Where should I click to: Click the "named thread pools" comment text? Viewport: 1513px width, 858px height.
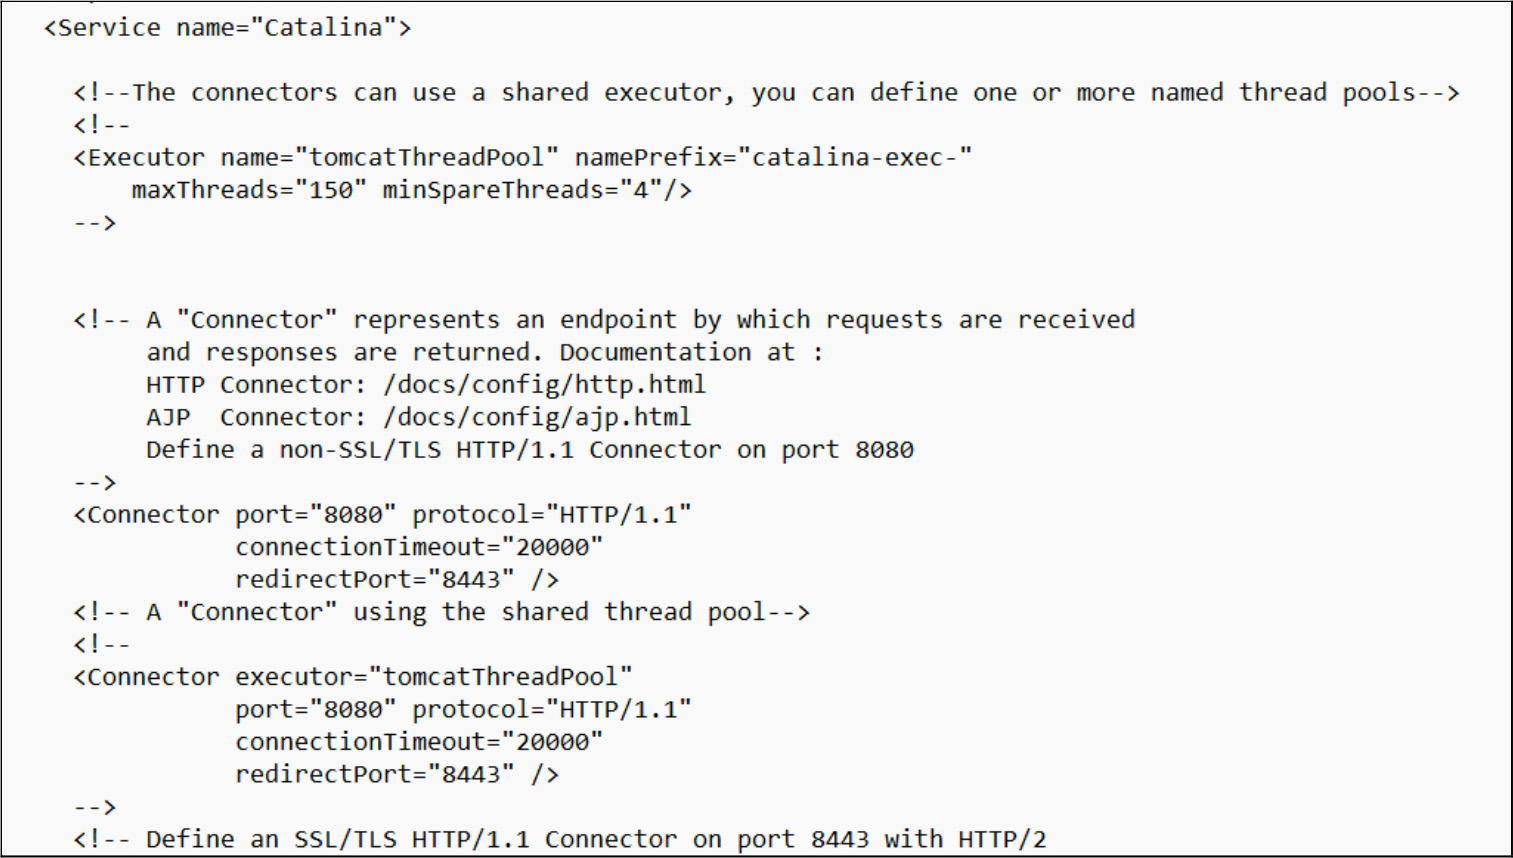tap(1283, 93)
